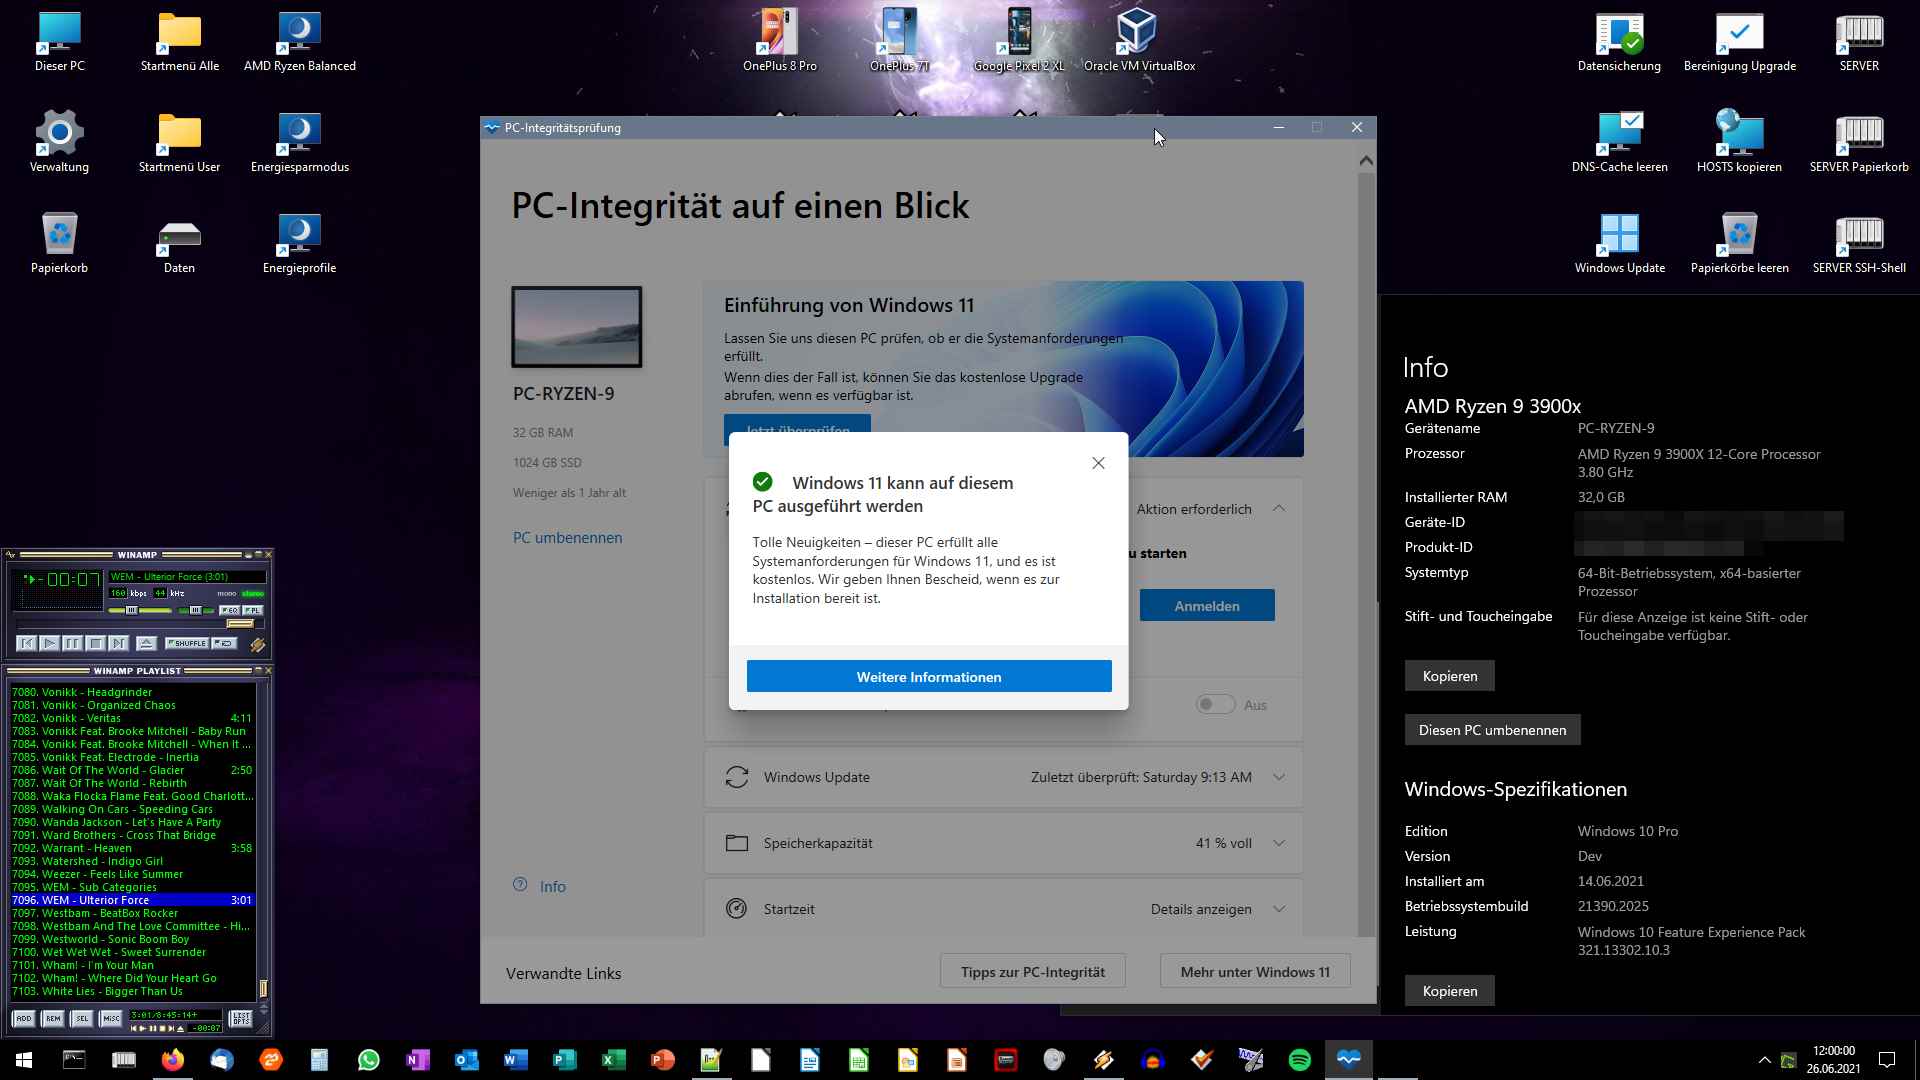Viewport: 1920px width, 1080px height.
Task: Click Windows Start button
Action: [24, 1059]
